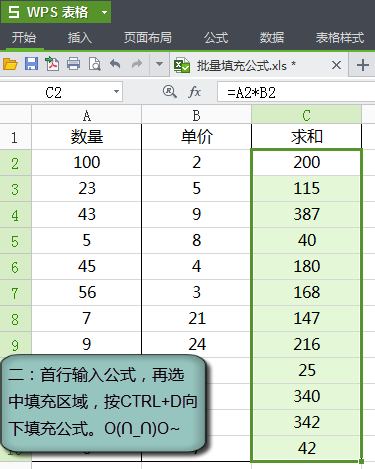This screenshot has width=375, height=469.
Task: Select column C header
Action: (x=306, y=115)
